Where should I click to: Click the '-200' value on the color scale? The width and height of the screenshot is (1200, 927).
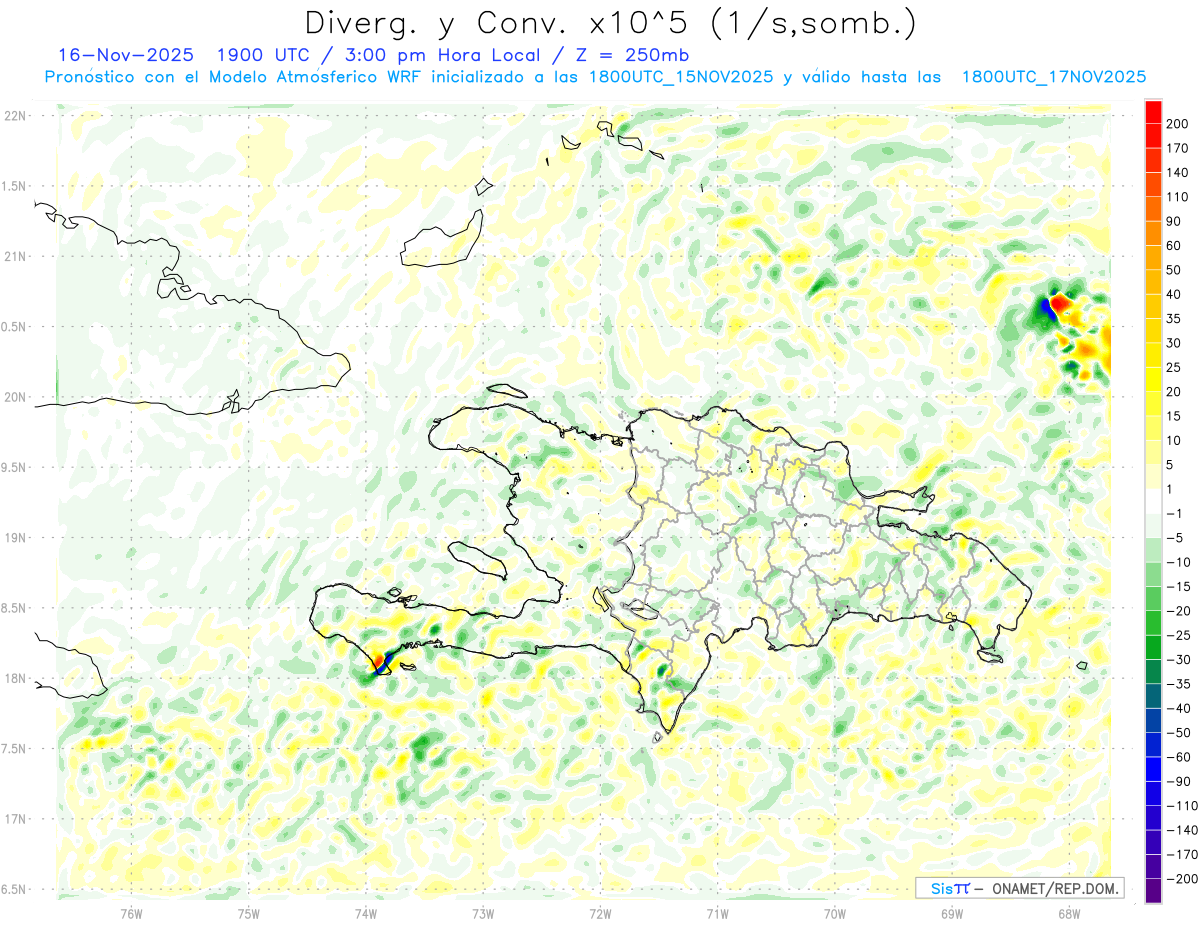tap(1181, 878)
